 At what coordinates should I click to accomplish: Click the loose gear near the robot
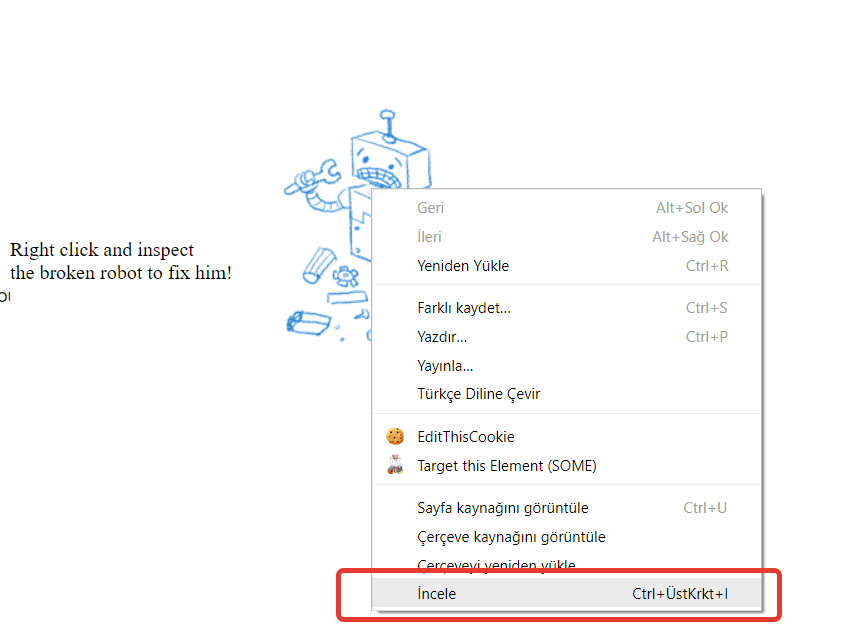[x=346, y=273]
